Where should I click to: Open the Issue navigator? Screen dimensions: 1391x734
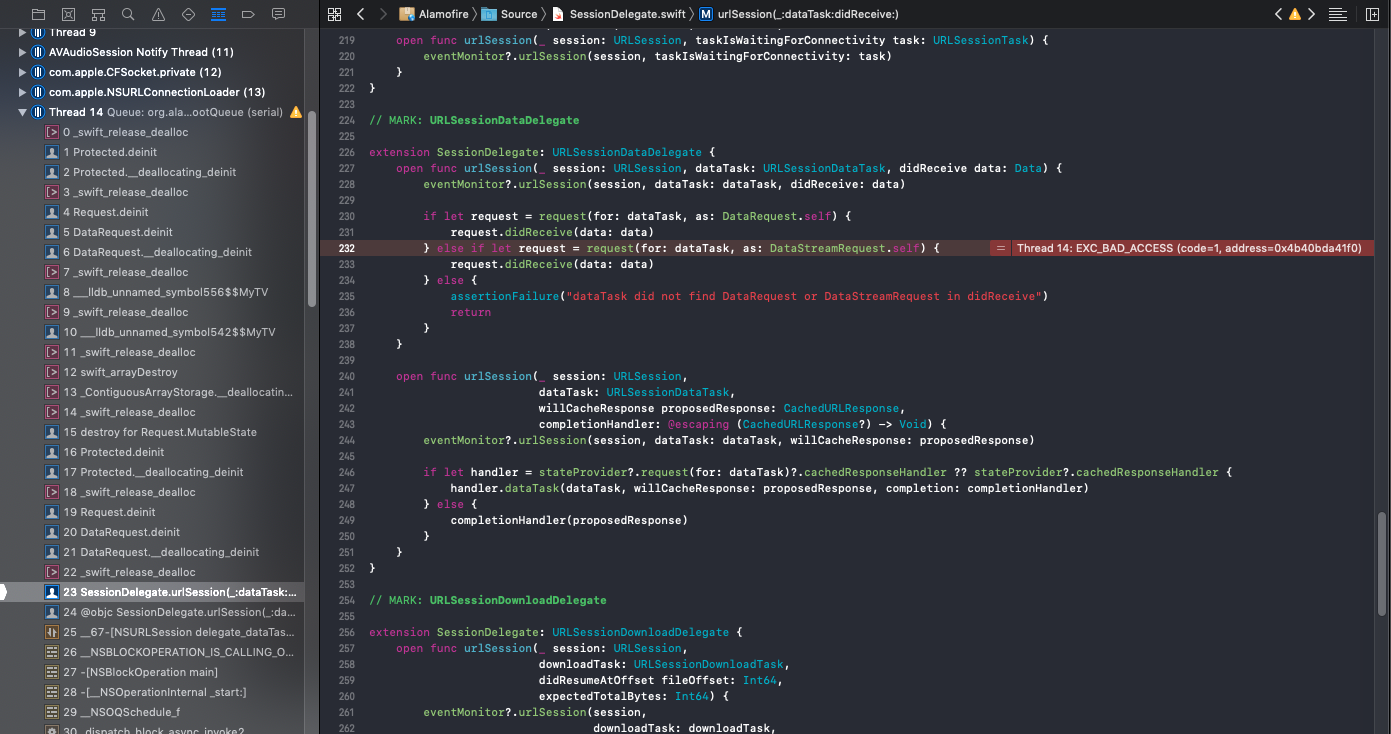157,15
